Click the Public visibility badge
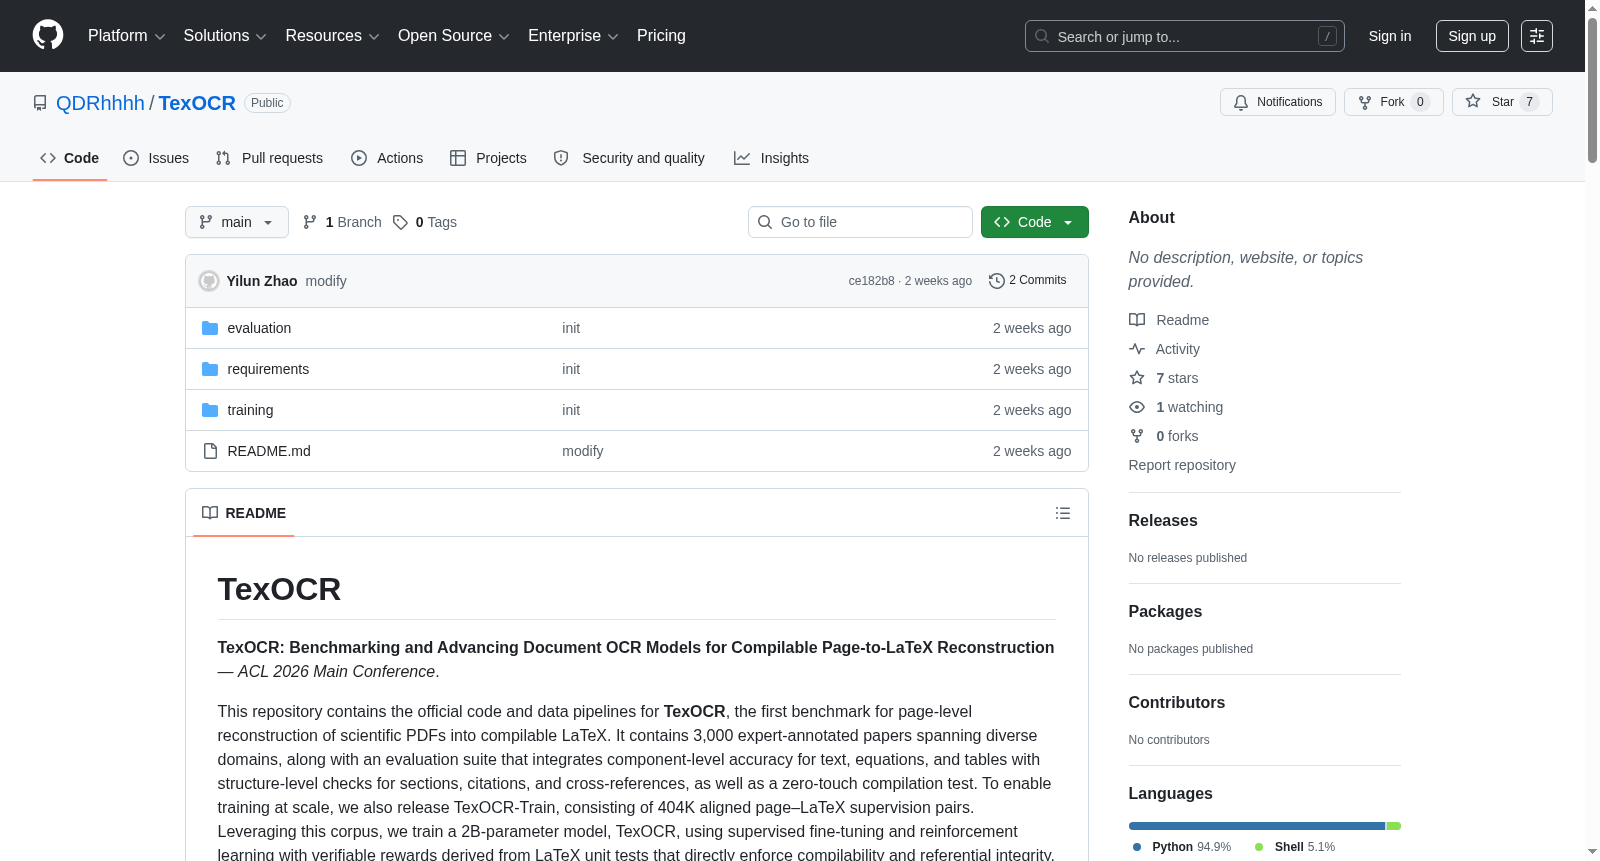Viewport: 1600px width, 861px height. tap(267, 103)
